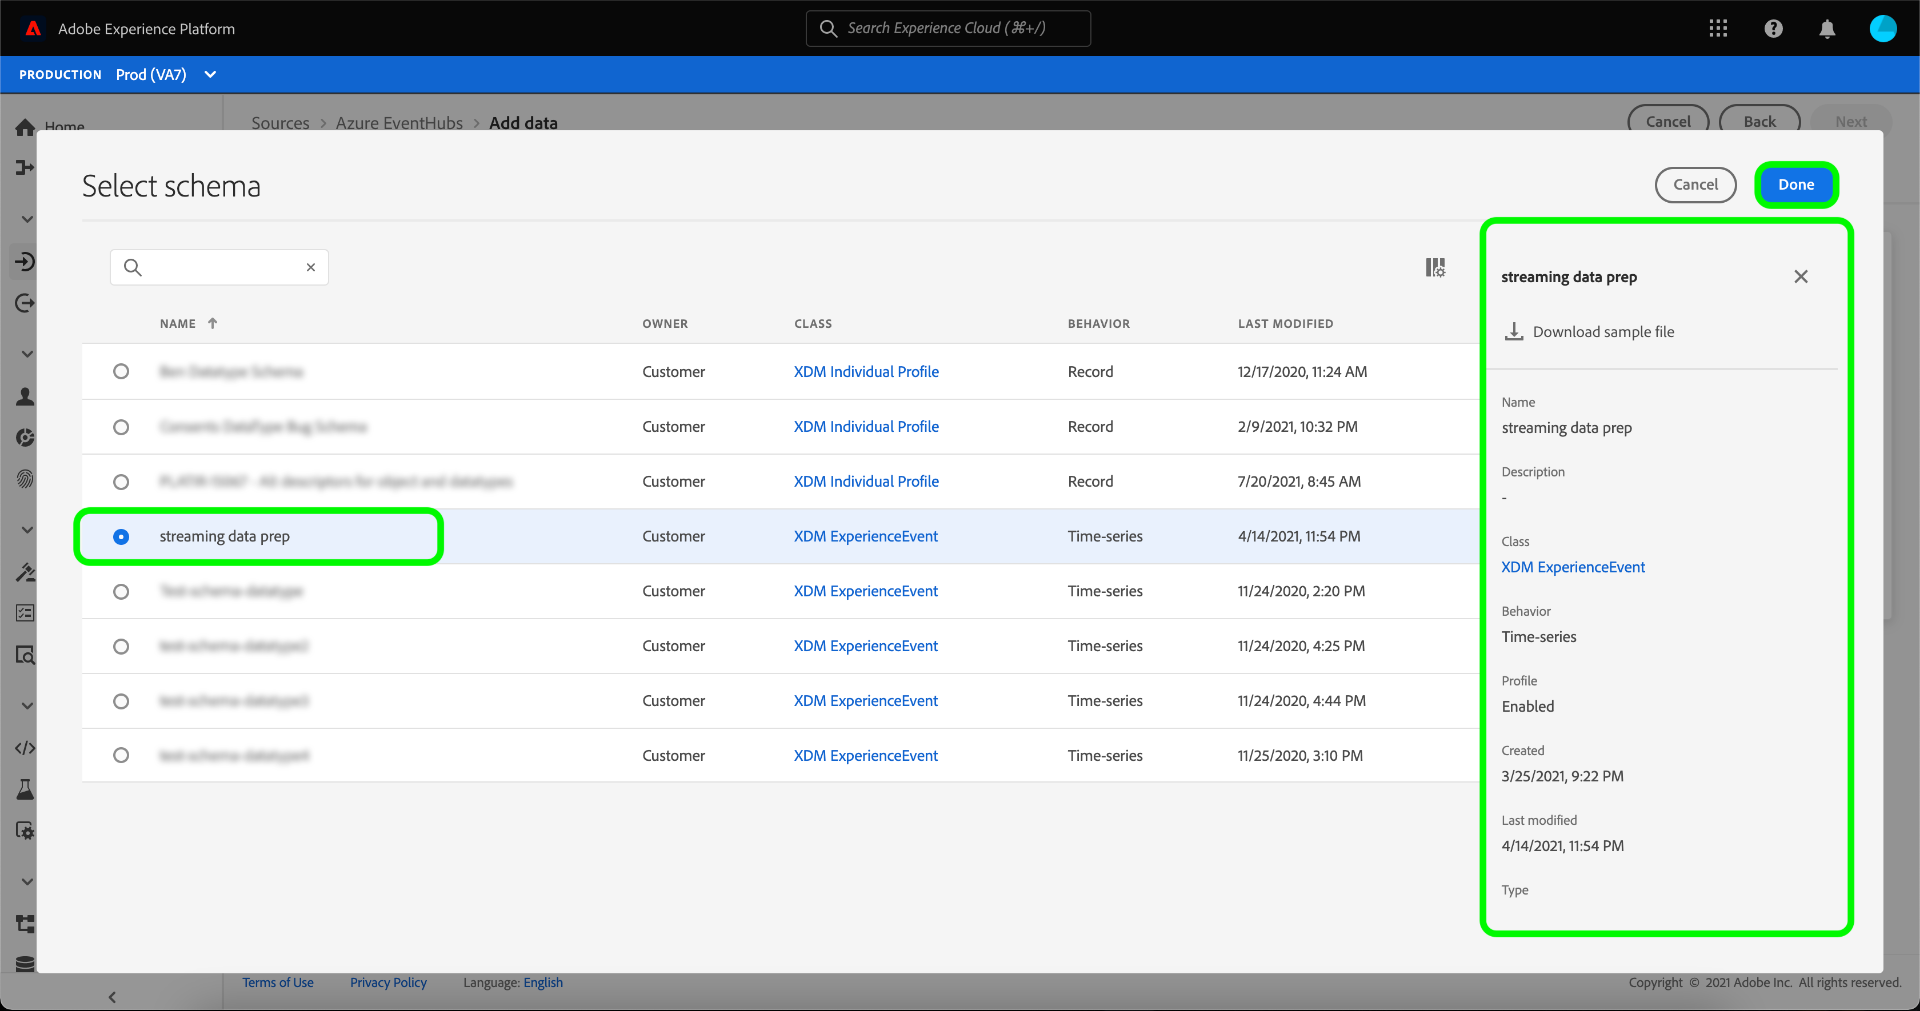This screenshot has height=1011, width=1920.
Task: Close the streaming data prep details panel
Action: 1800,277
